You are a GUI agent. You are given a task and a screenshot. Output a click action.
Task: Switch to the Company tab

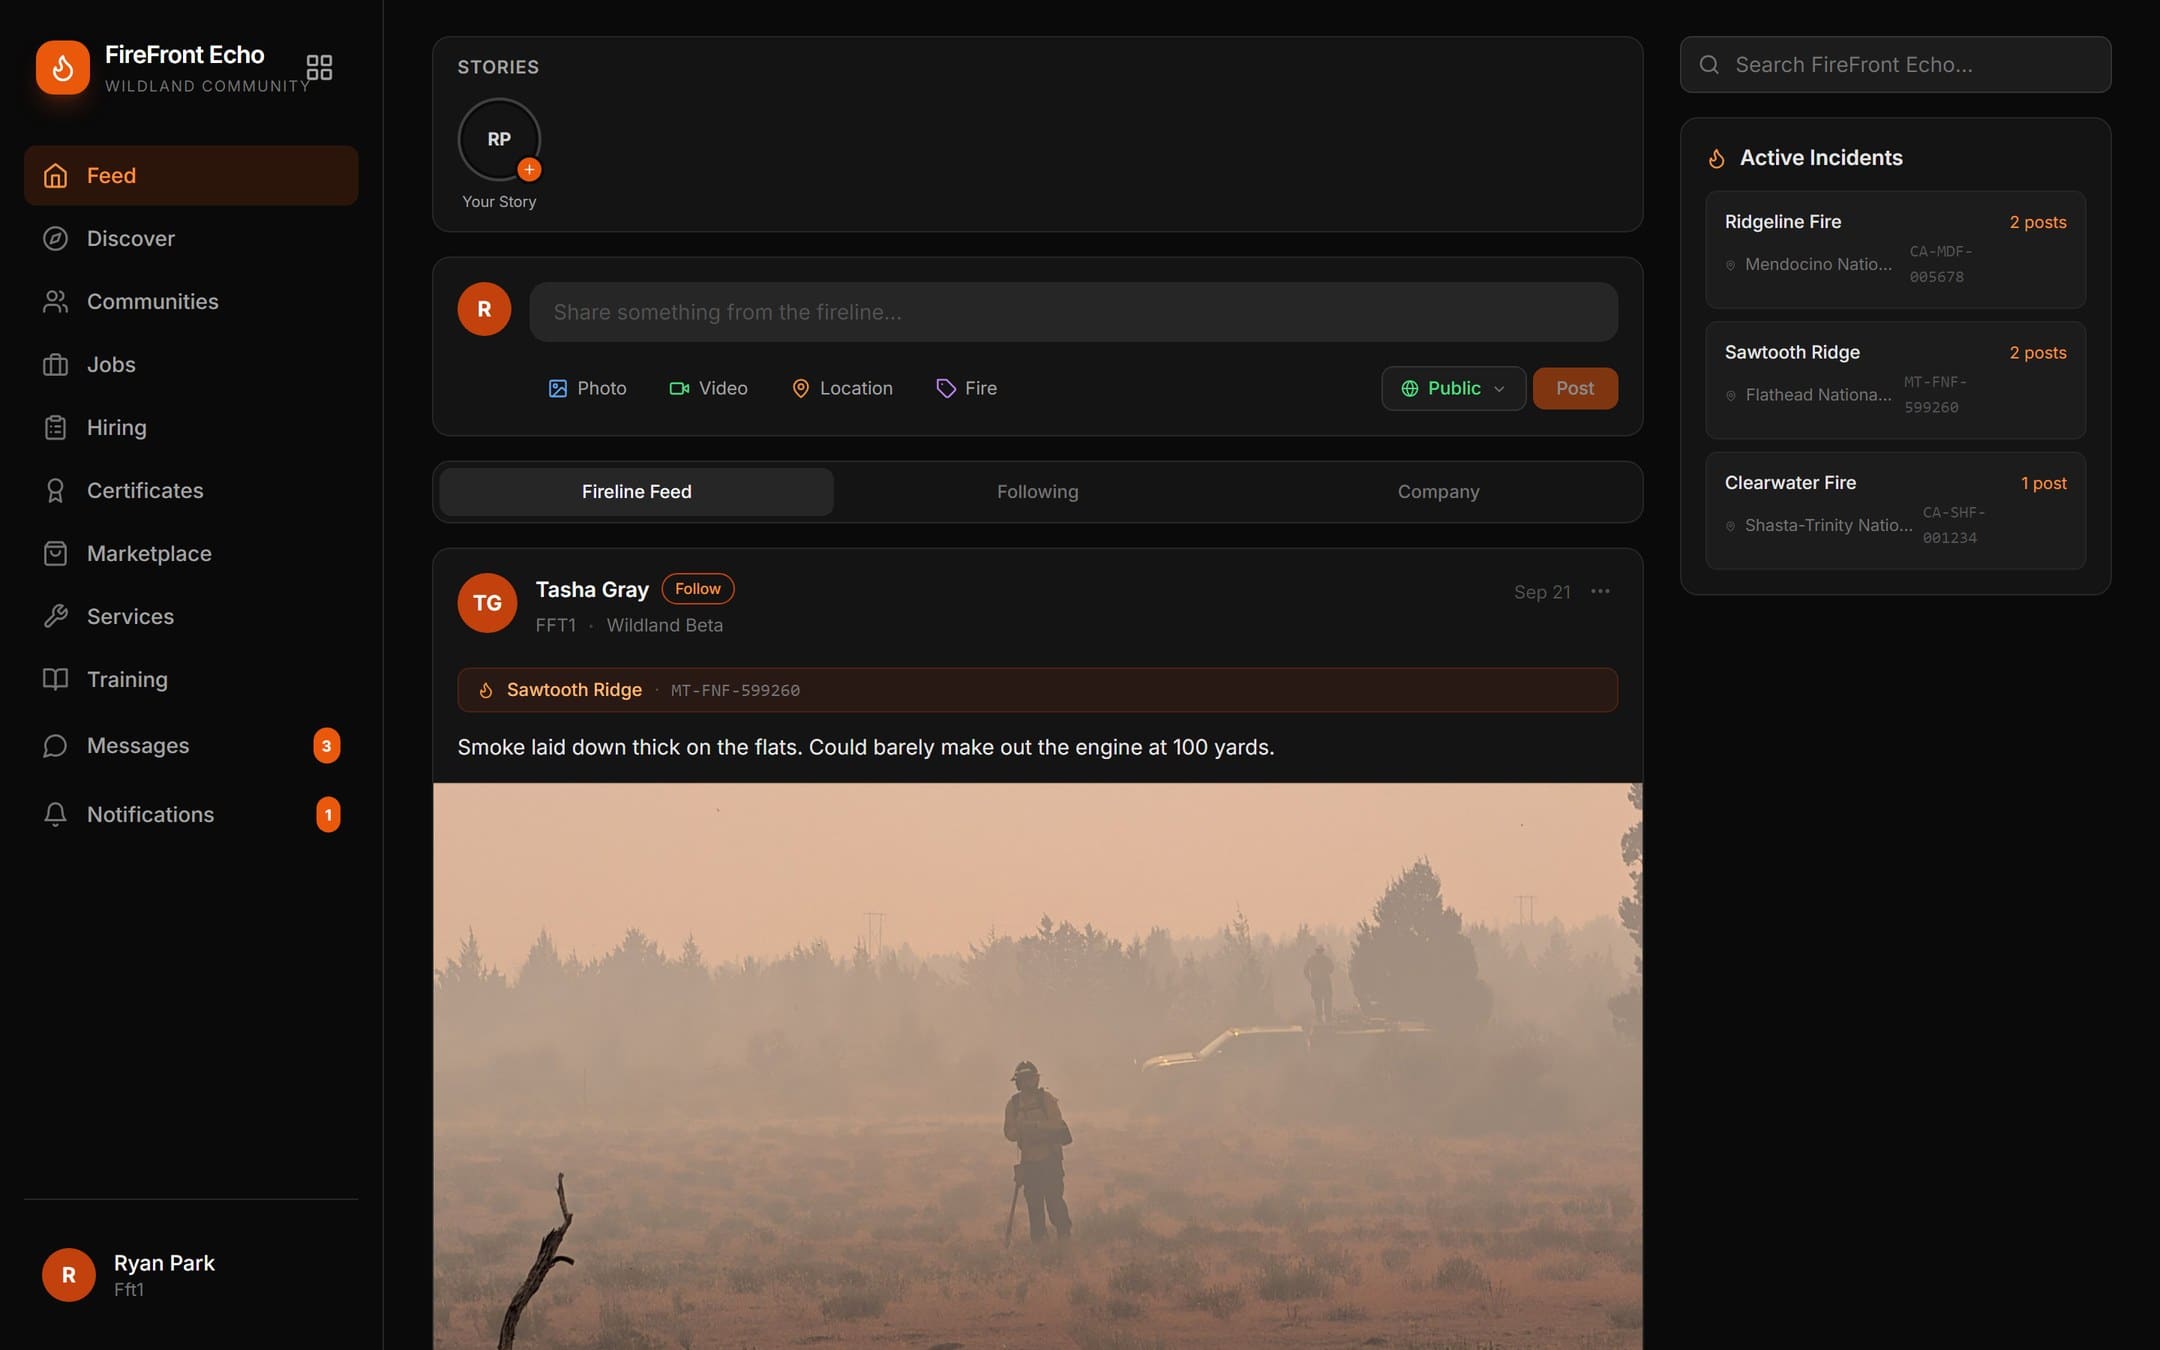pos(1438,491)
